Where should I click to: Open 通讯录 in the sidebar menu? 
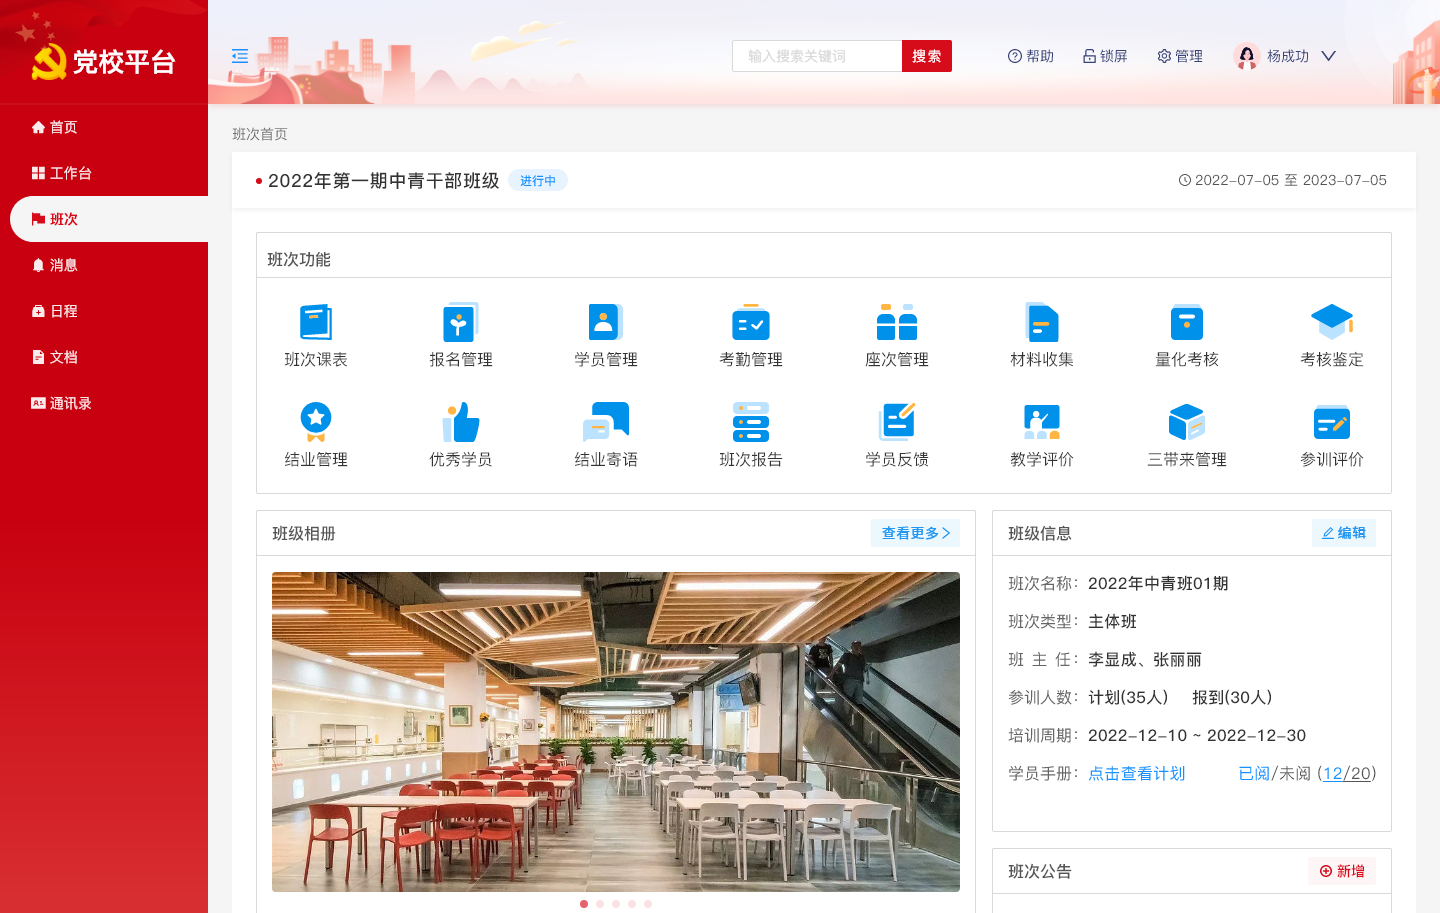(70, 403)
